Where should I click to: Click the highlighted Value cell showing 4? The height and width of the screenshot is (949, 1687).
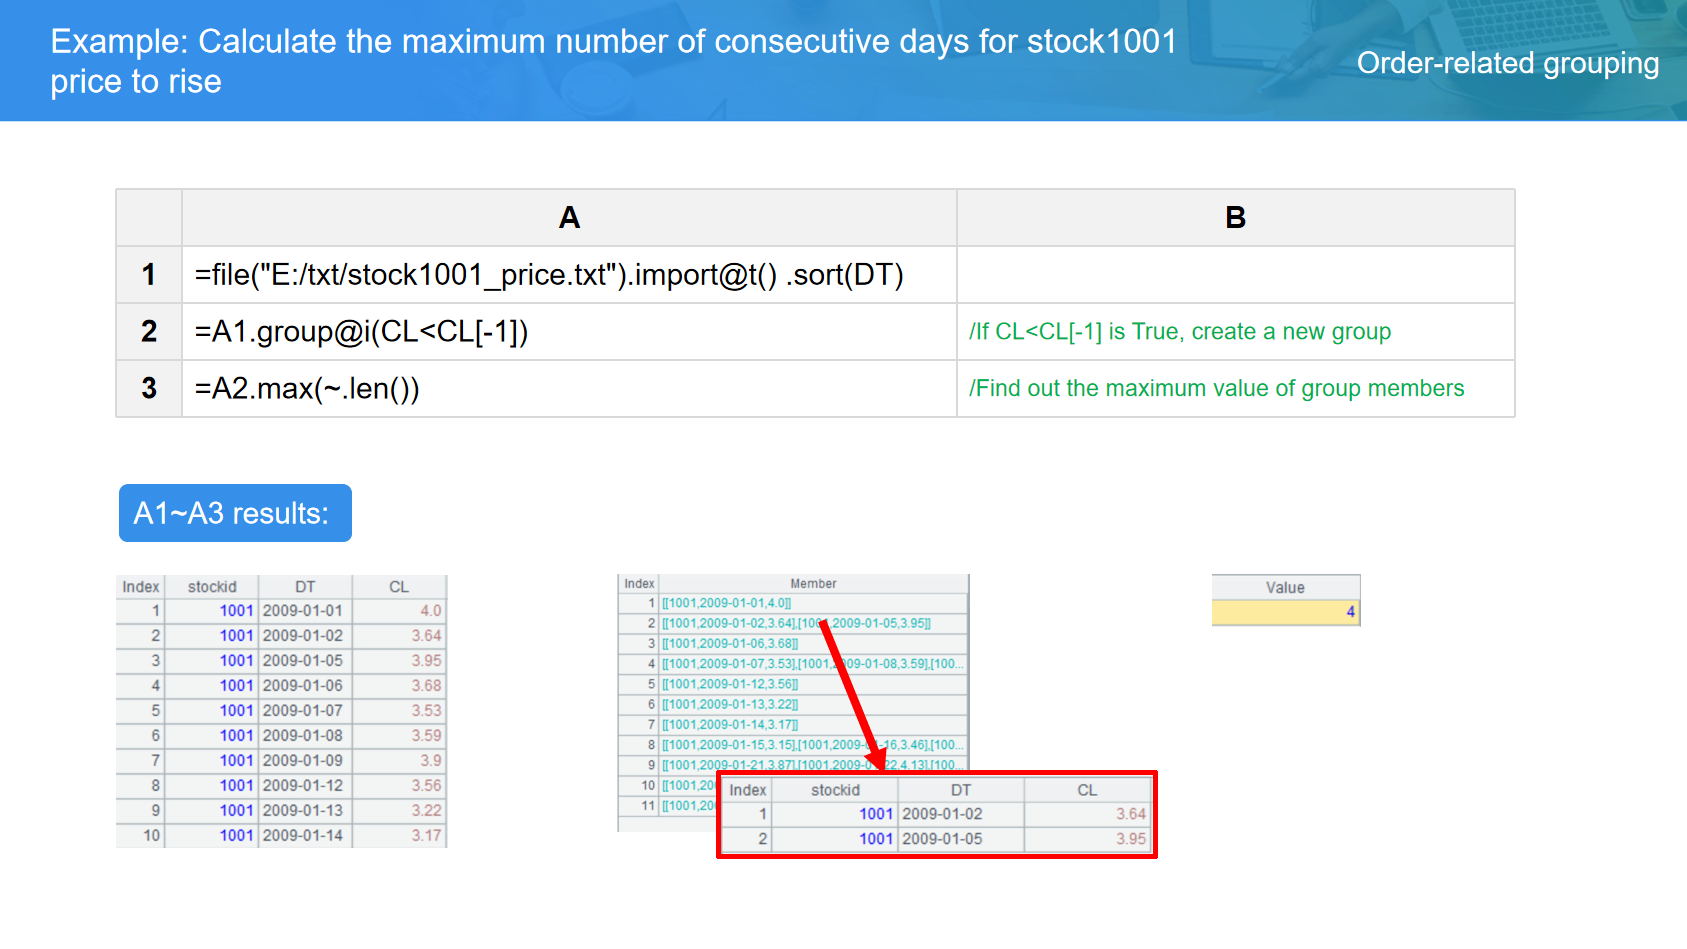1285,612
